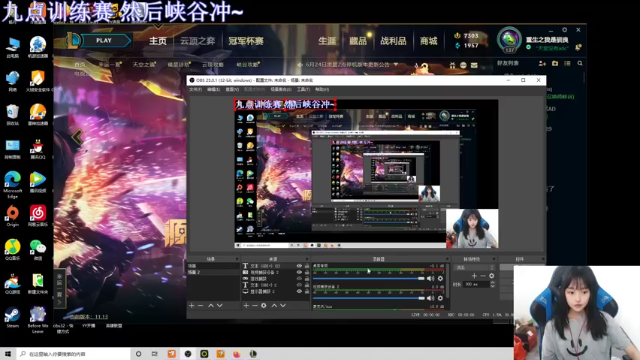Screen dimensions: 640x360
Task: Add a new source with plus button
Action: [246, 305]
